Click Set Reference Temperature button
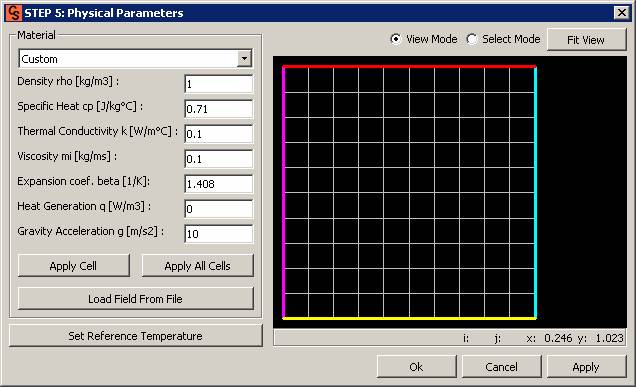This screenshot has width=636, height=387. pos(135,335)
